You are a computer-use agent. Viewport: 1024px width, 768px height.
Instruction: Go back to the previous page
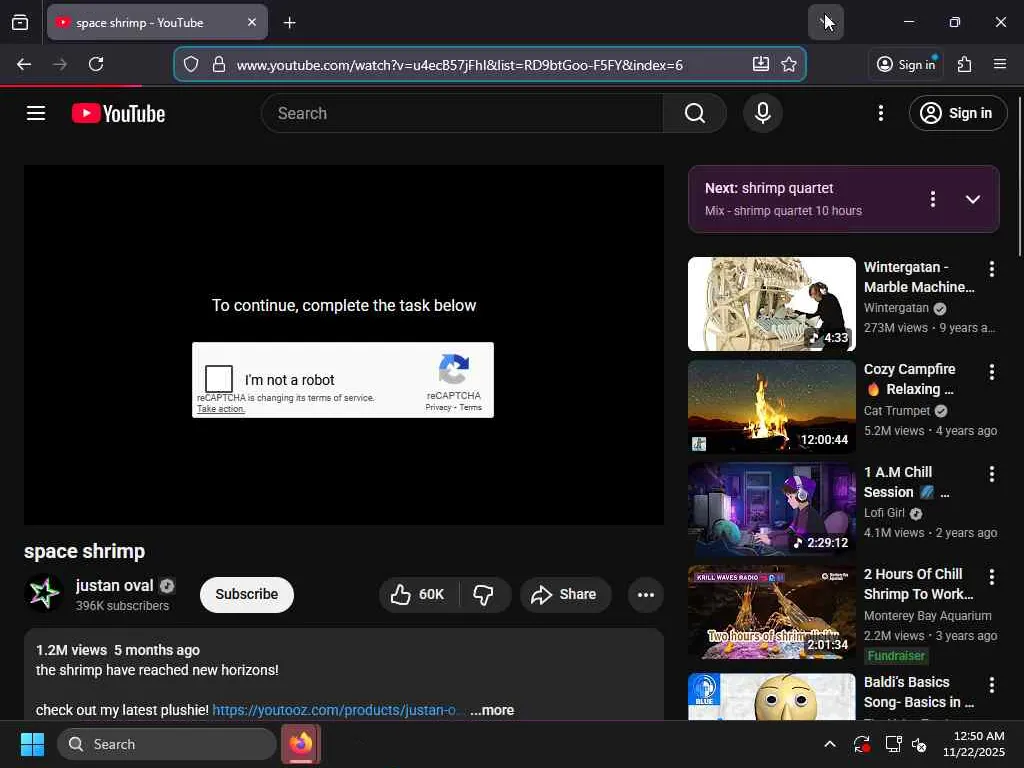[x=24, y=64]
